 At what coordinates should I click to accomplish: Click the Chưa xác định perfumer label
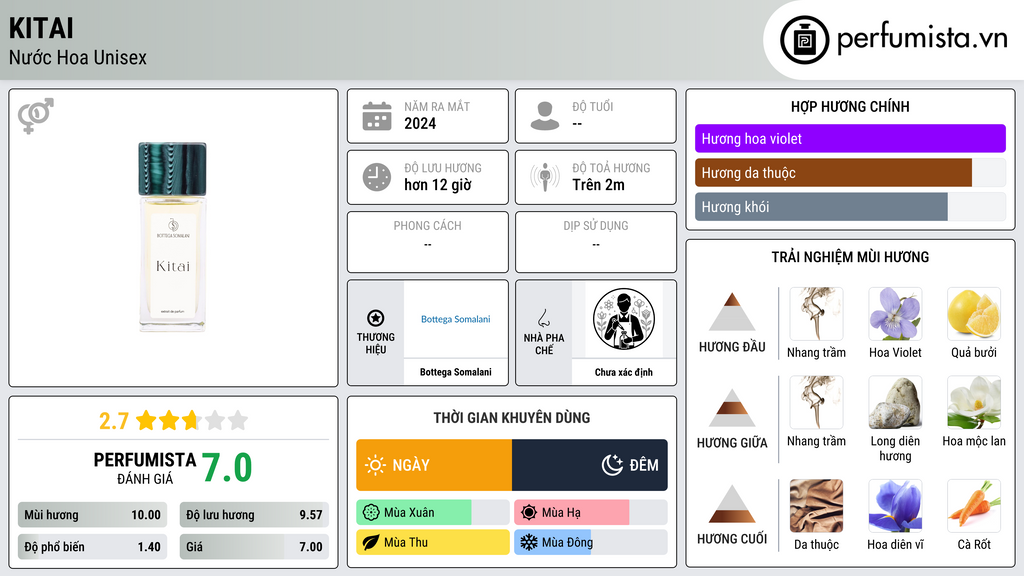point(624,372)
